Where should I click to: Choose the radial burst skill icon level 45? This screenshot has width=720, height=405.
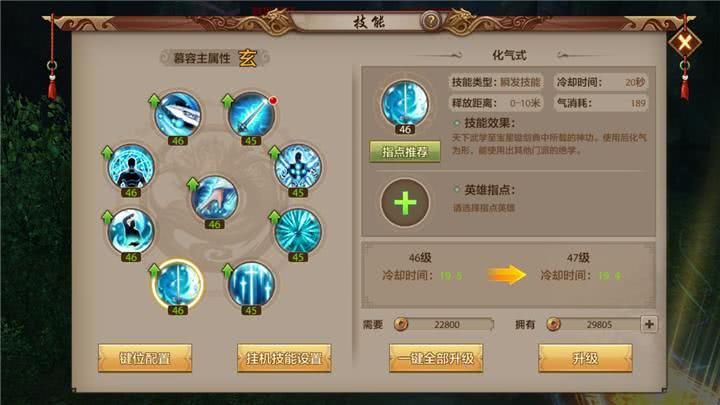[298, 231]
